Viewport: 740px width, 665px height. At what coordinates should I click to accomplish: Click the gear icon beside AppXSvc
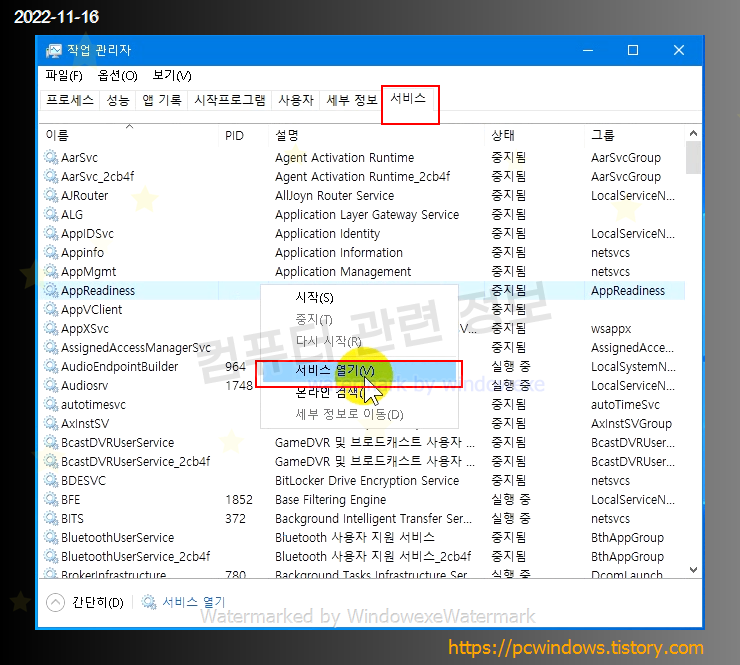coord(51,328)
